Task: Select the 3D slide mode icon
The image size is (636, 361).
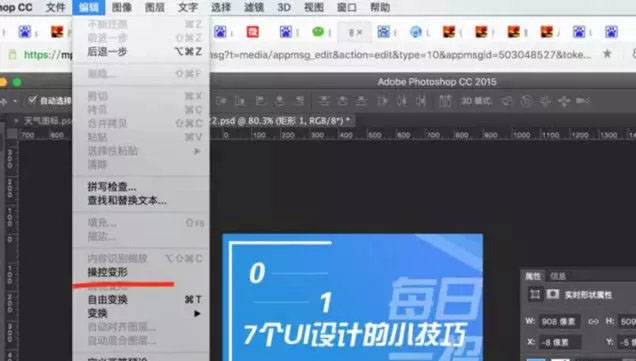Action: pyautogui.click(x=564, y=101)
